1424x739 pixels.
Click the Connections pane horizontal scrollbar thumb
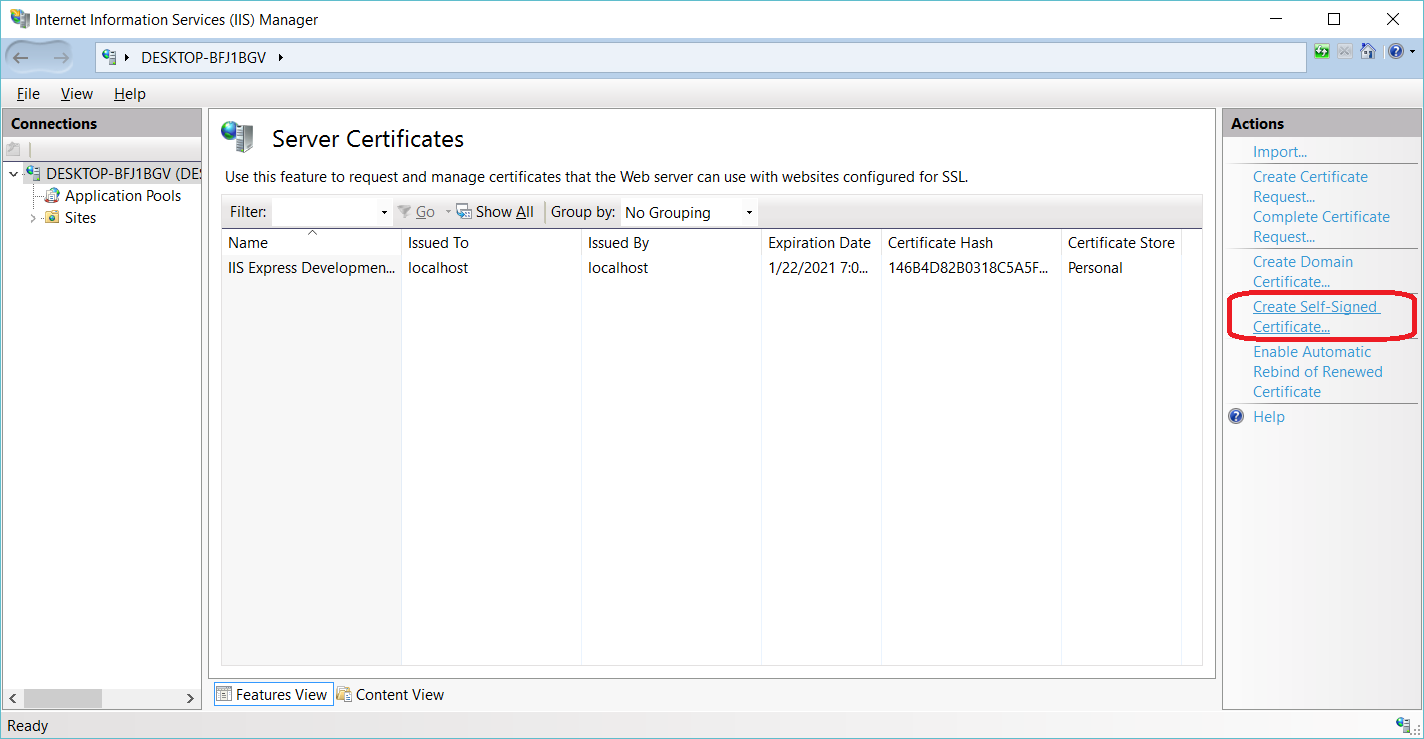pyautogui.click(x=62, y=698)
